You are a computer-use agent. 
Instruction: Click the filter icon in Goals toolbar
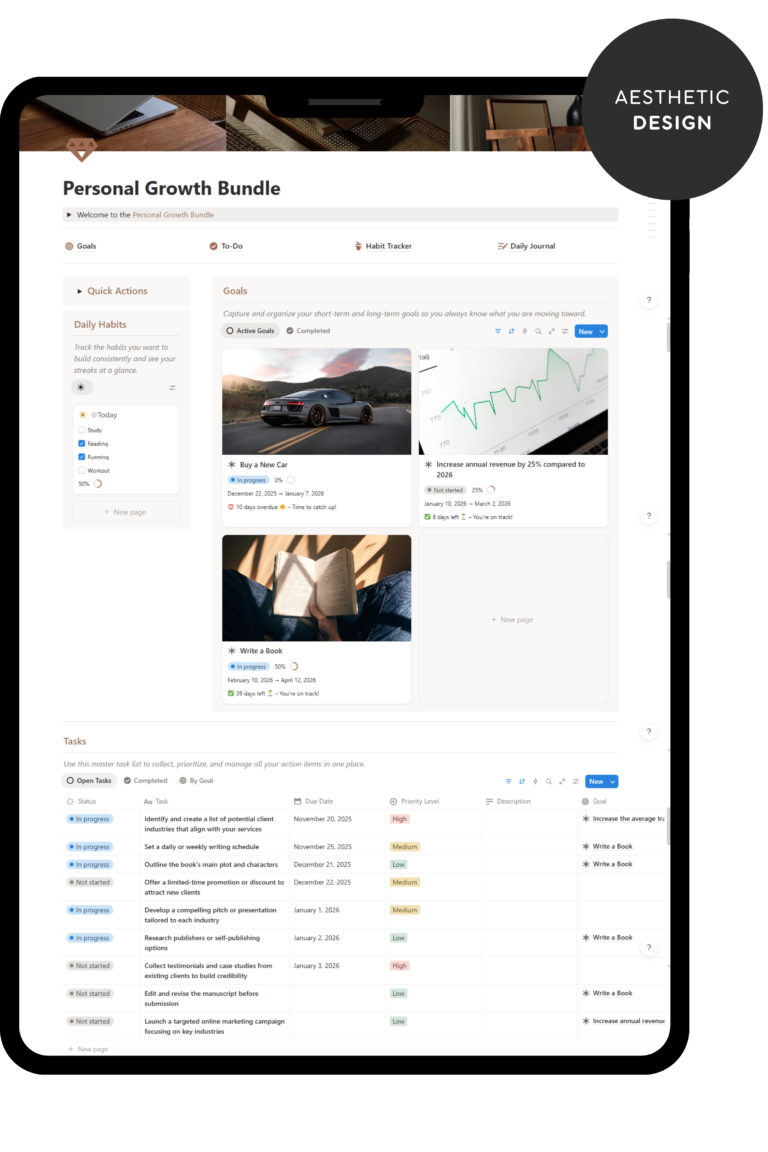click(498, 331)
